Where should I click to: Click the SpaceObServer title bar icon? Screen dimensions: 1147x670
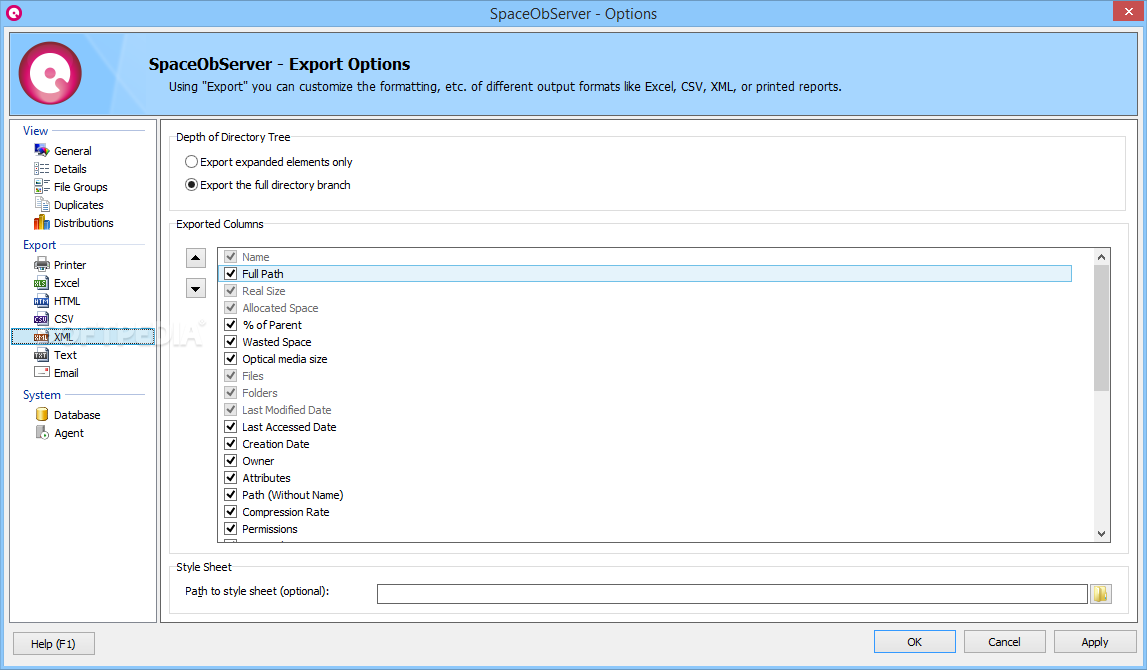(14, 12)
